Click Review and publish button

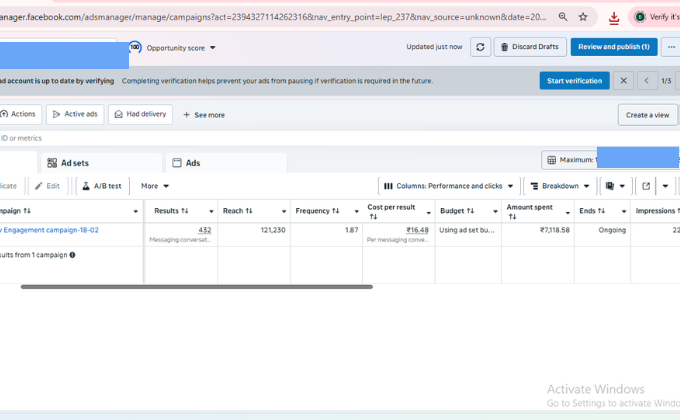click(x=613, y=47)
